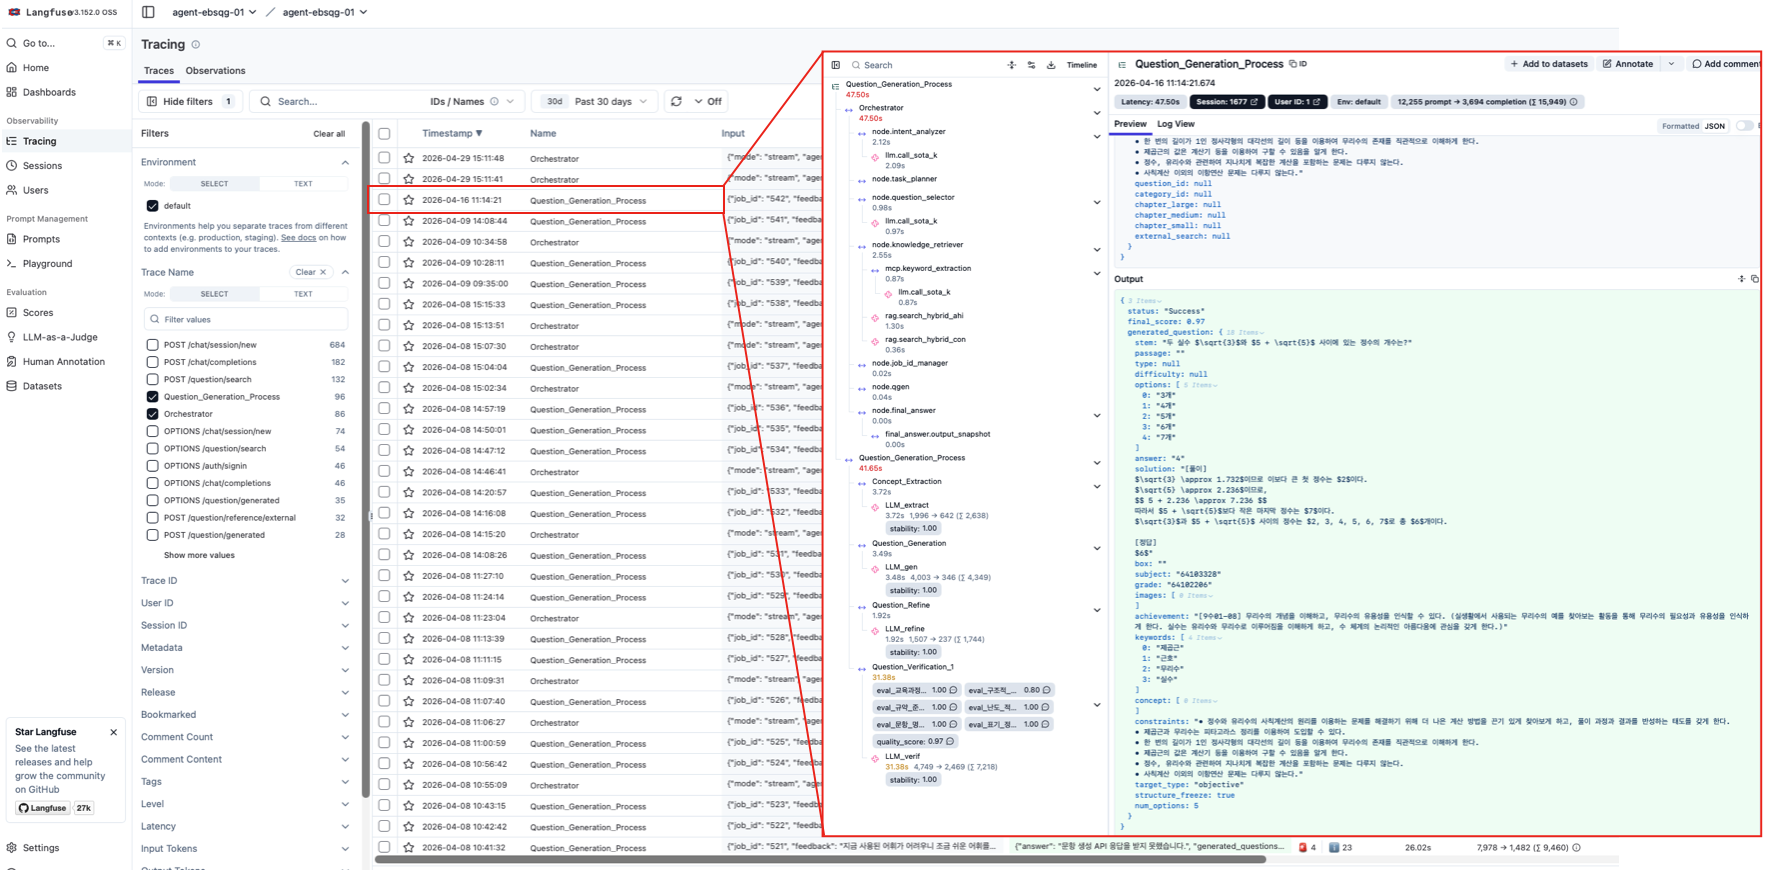The image size is (1770, 871).
Task: Open the IDs / Names search type dropdown
Action: (472, 101)
